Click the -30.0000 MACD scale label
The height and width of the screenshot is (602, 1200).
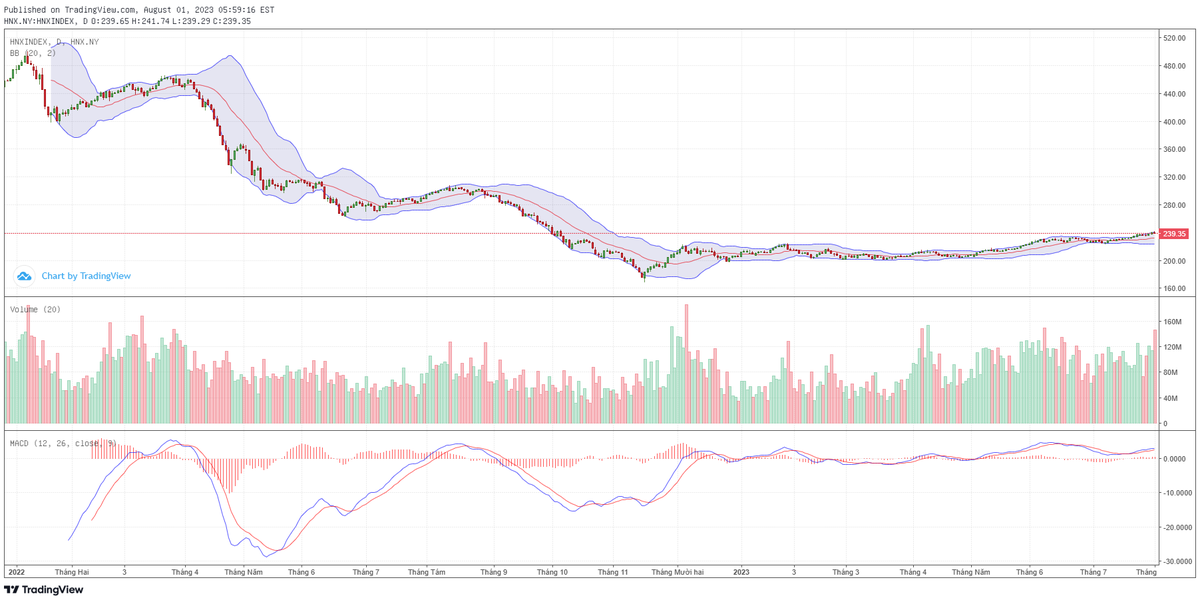point(1170,562)
